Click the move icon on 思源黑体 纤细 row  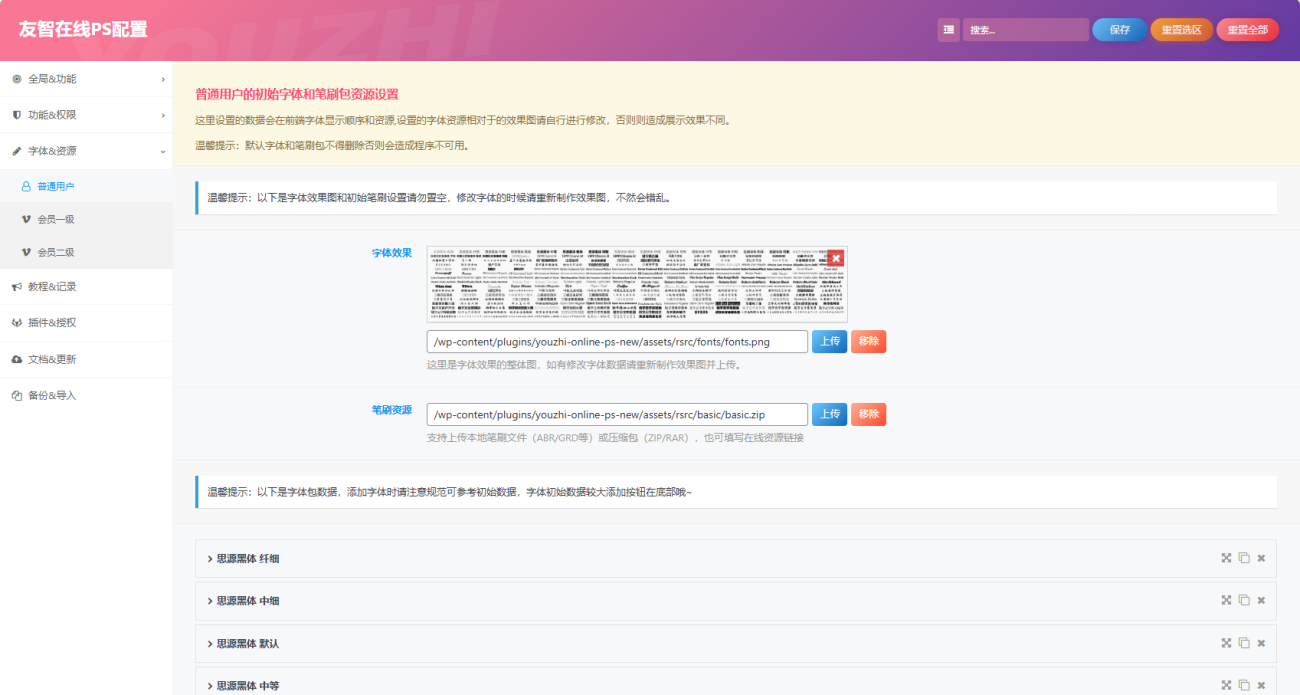click(x=1226, y=558)
